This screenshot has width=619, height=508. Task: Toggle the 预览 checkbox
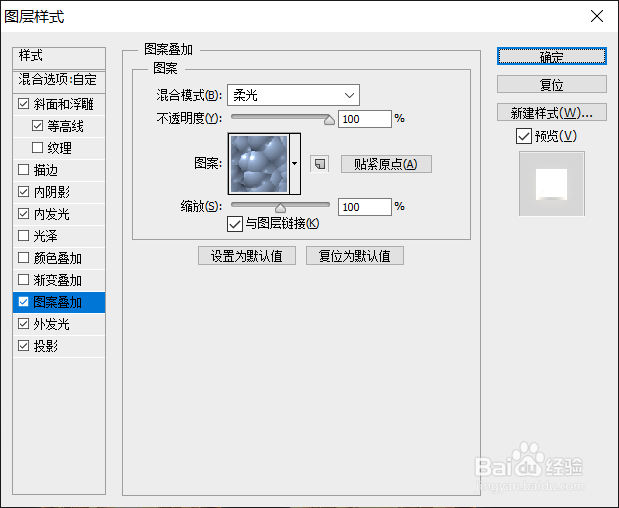click(523, 136)
